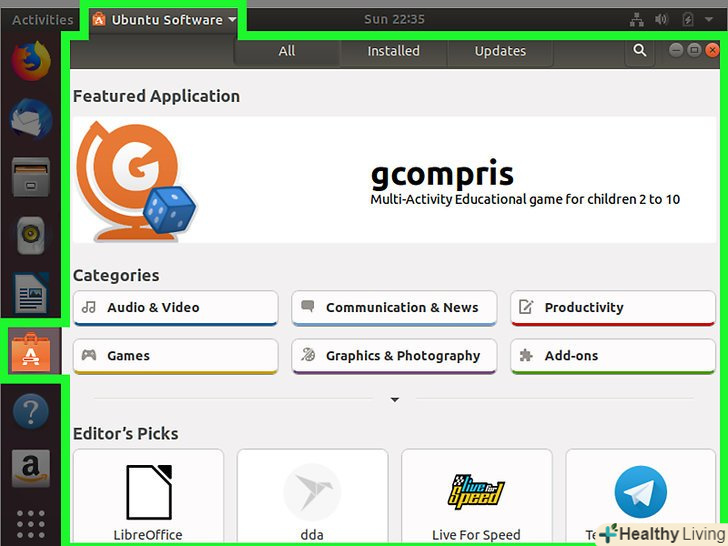Open the Telegram editor's pick tile
Image resolution: width=728 pixels, height=546 pixels.
[641, 497]
